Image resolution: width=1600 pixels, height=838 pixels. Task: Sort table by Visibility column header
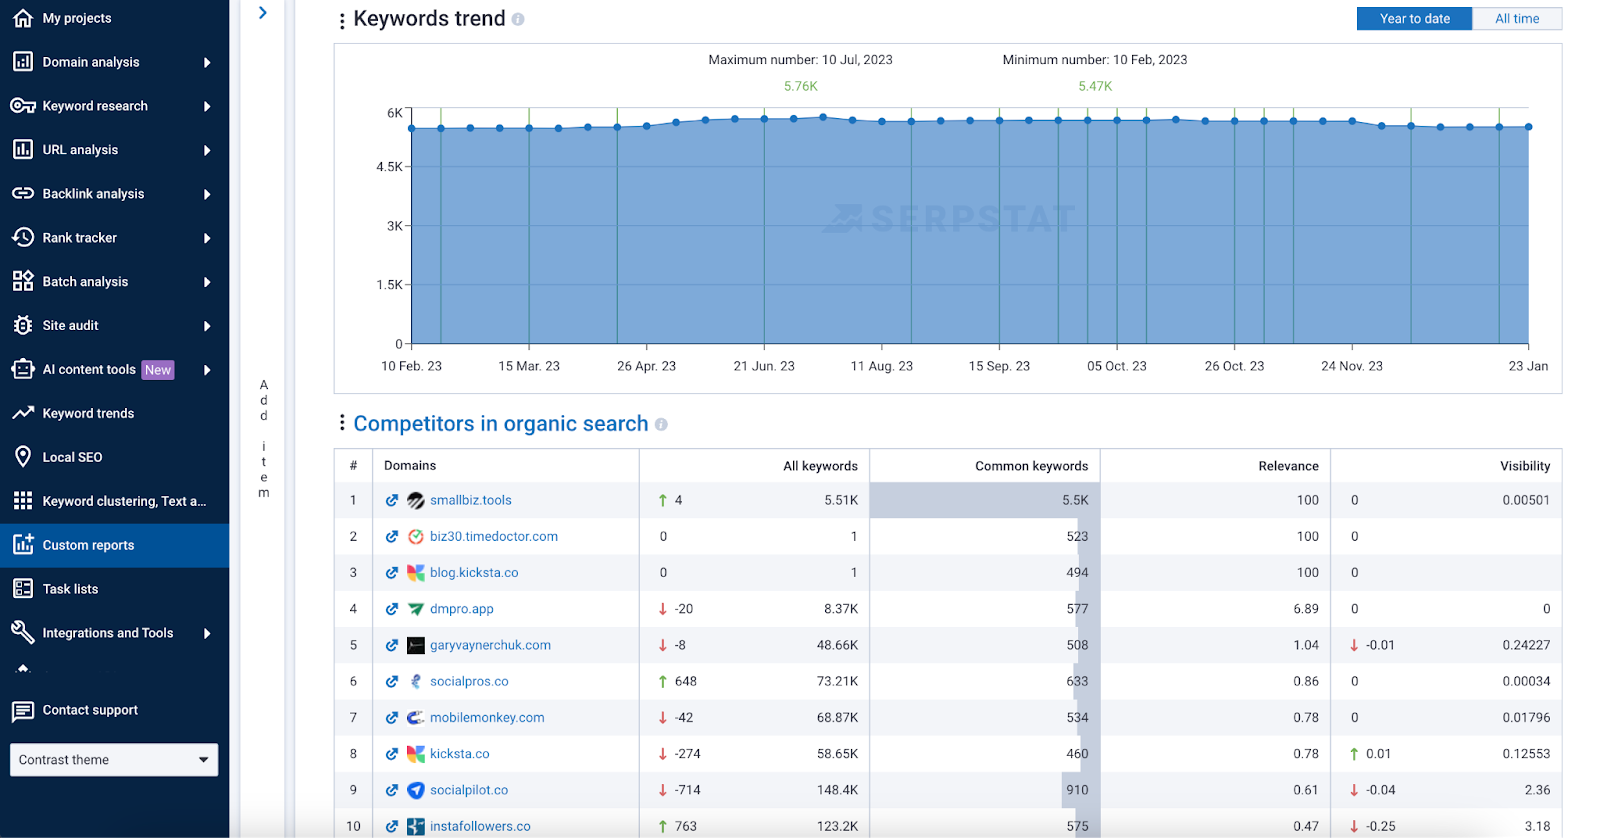point(1524,466)
